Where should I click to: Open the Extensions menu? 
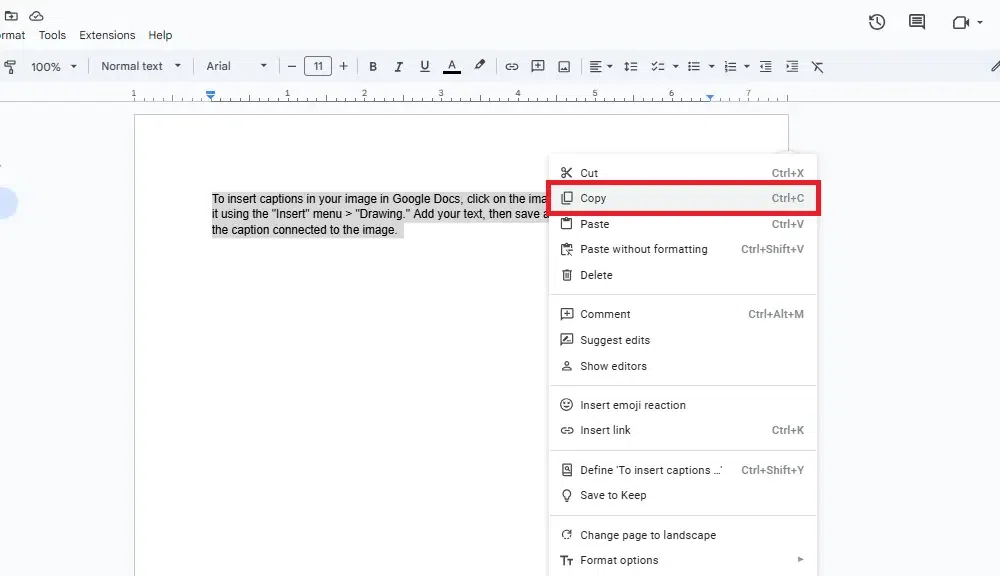(x=107, y=34)
